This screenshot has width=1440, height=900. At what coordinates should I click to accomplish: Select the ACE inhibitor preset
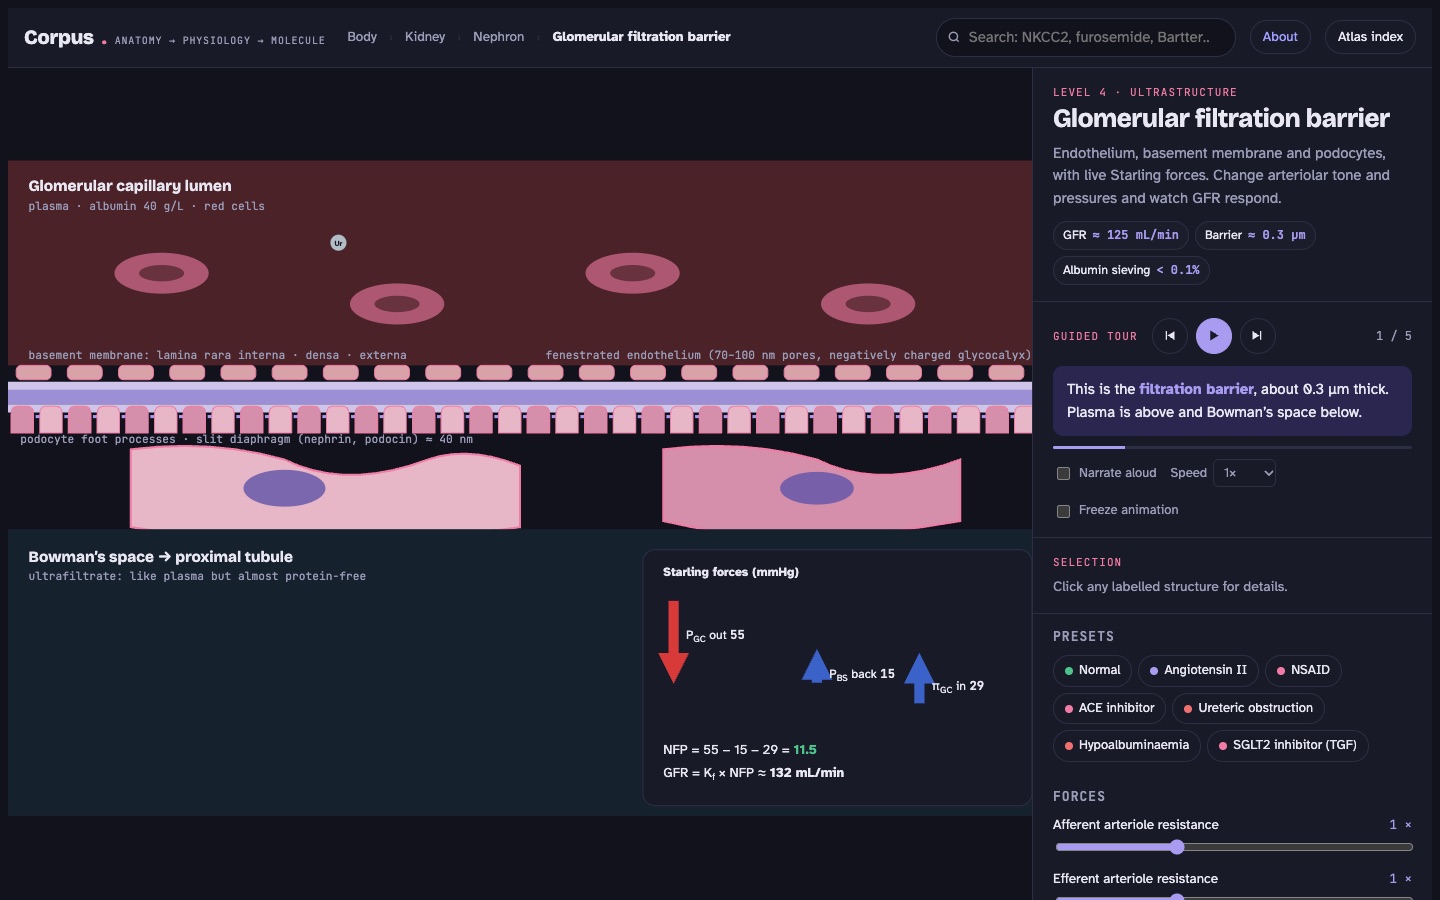pos(1109,708)
